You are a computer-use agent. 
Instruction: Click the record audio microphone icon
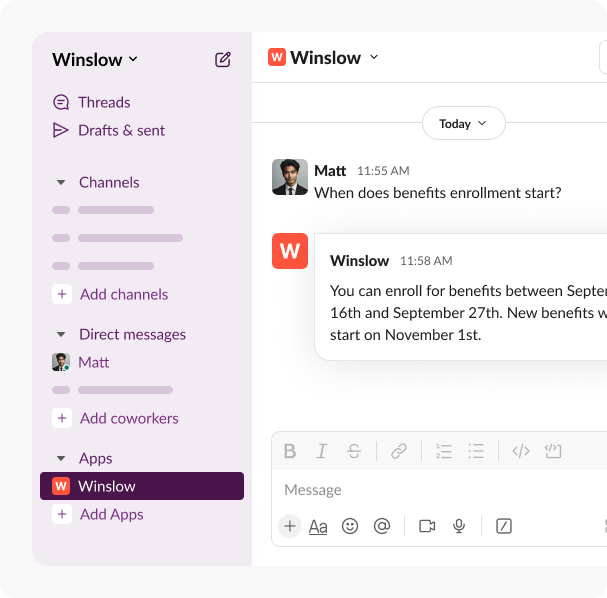(459, 526)
